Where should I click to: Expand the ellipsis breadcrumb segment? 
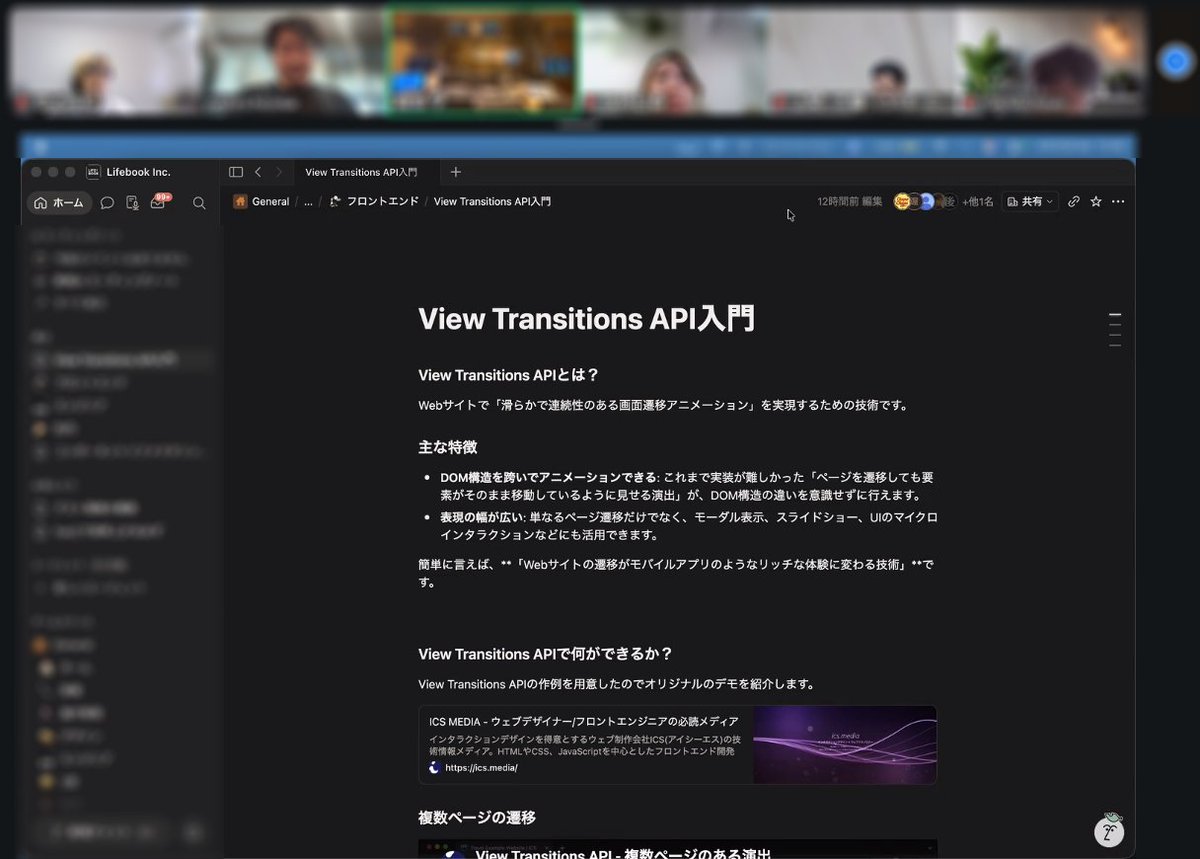tap(308, 201)
